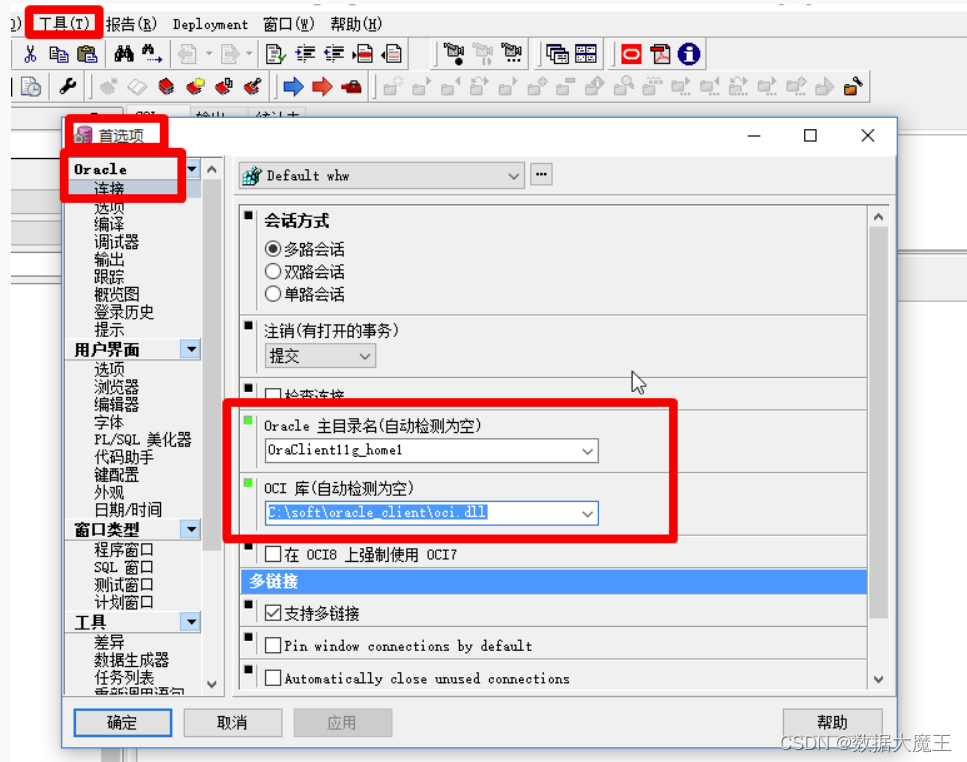967x762 pixels.
Task: Click the document checkmark toolbar icon
Action: (275, 55)
